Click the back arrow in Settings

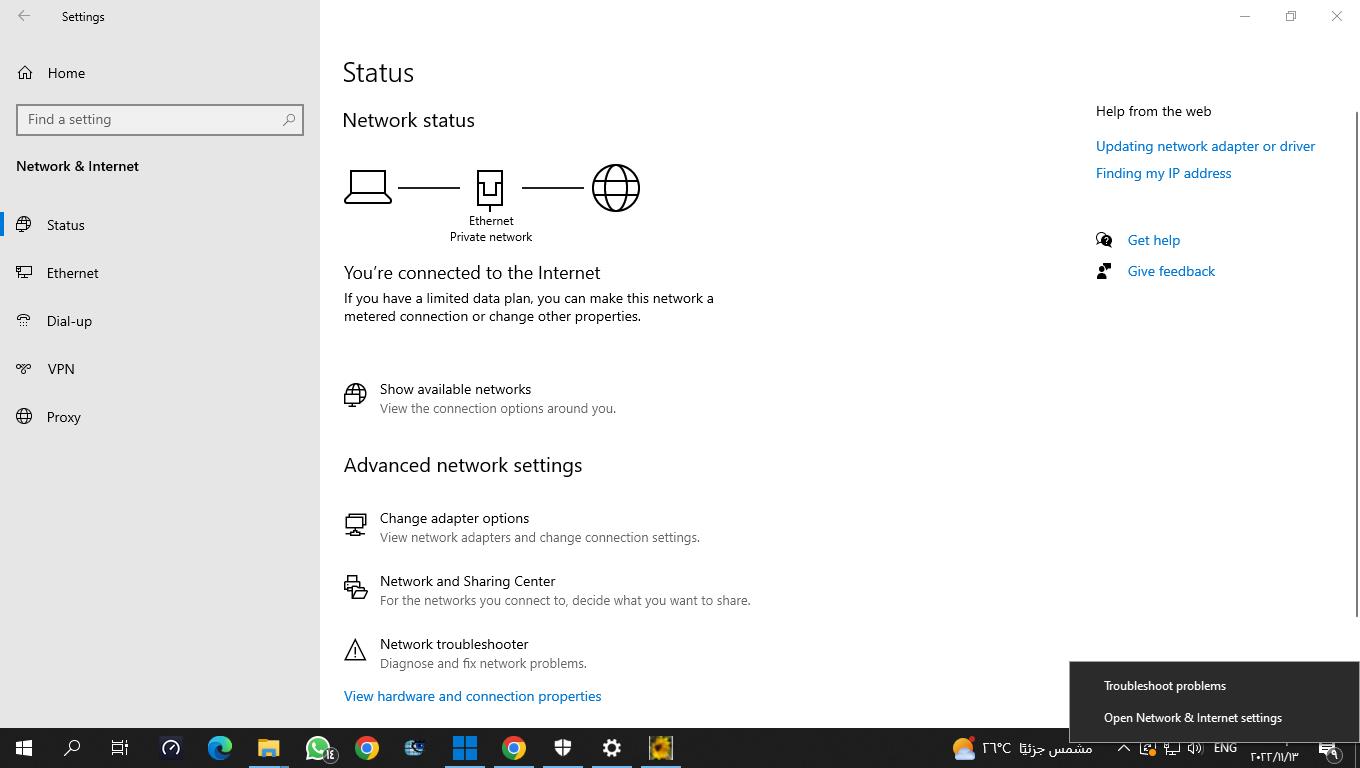coord(24,16)
